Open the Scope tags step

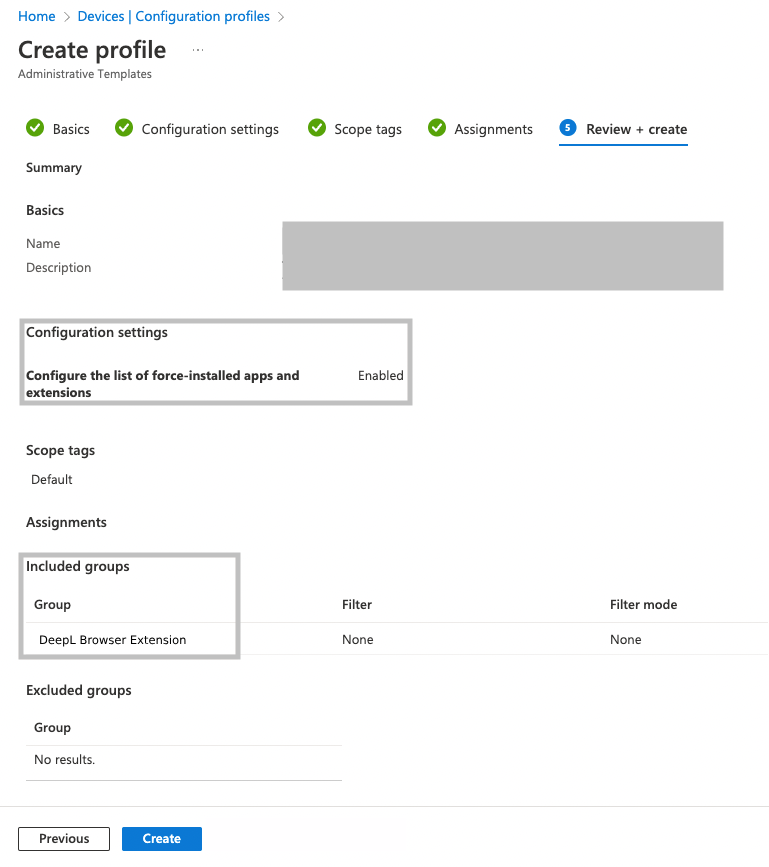[368, 129]
